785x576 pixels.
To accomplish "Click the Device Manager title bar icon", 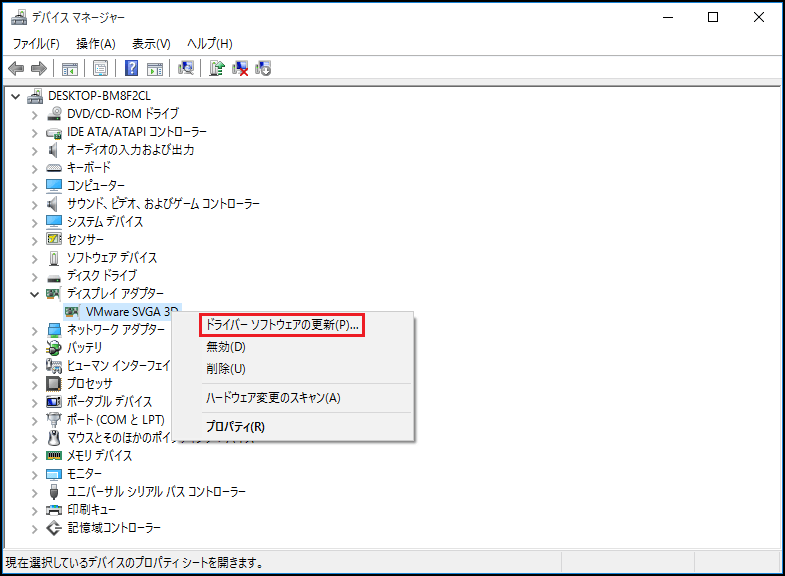I will (x=19, y=18).
